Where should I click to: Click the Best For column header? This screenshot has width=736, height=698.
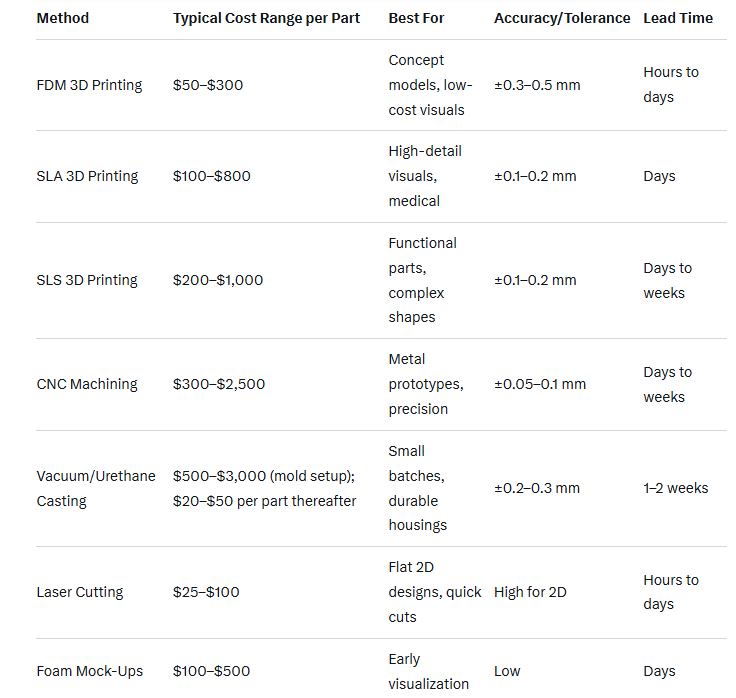pyautogui.click(x=416, y=18)
